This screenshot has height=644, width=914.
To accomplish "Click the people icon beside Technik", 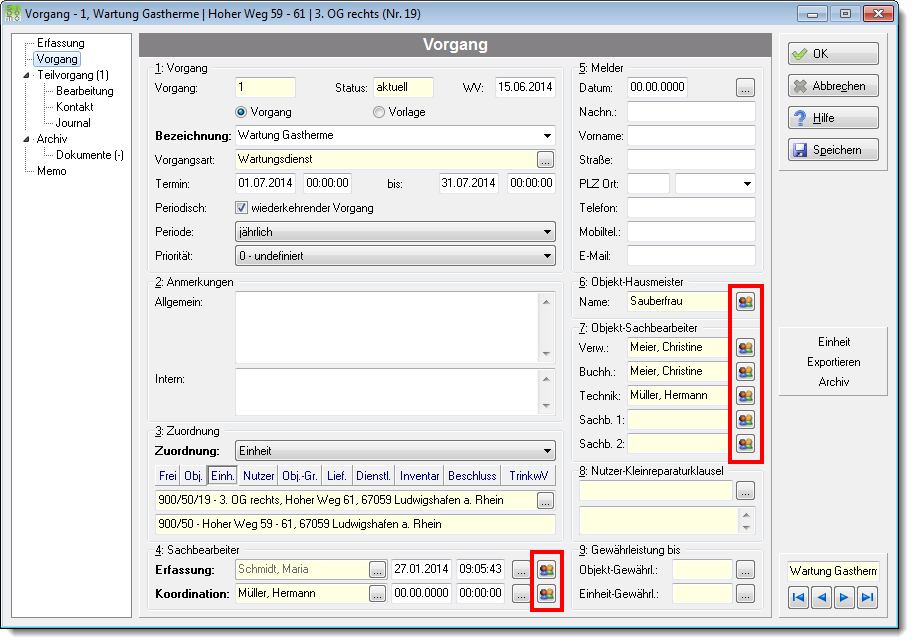I will [745, 396].
